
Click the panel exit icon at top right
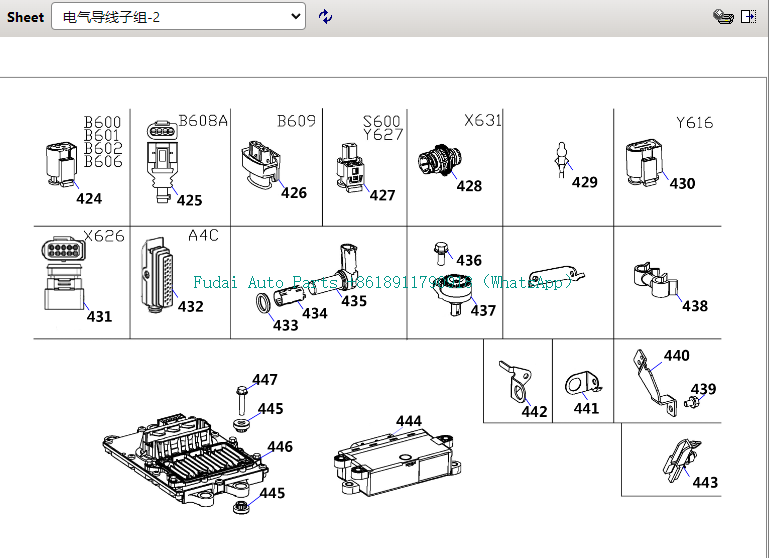pyautogui.click(x=748, y=17)
